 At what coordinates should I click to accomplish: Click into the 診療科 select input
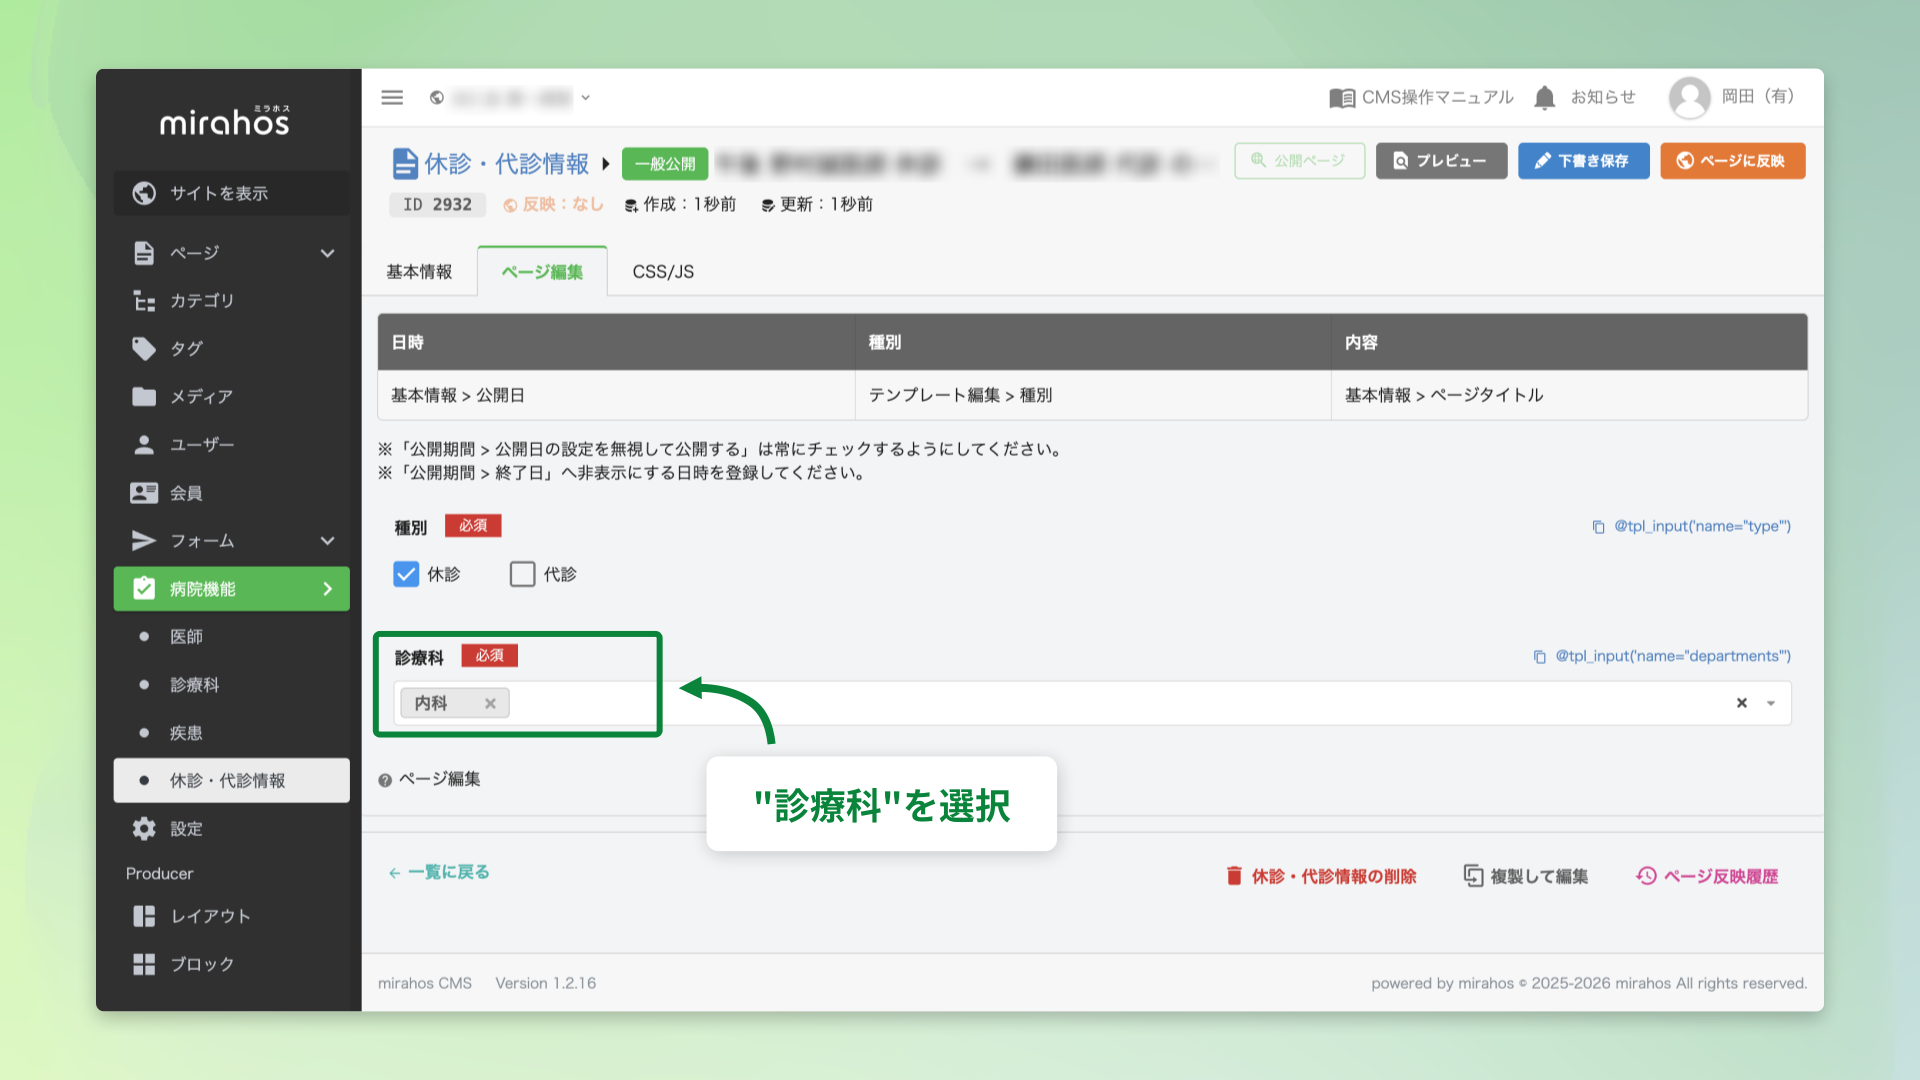[1092, 703]
